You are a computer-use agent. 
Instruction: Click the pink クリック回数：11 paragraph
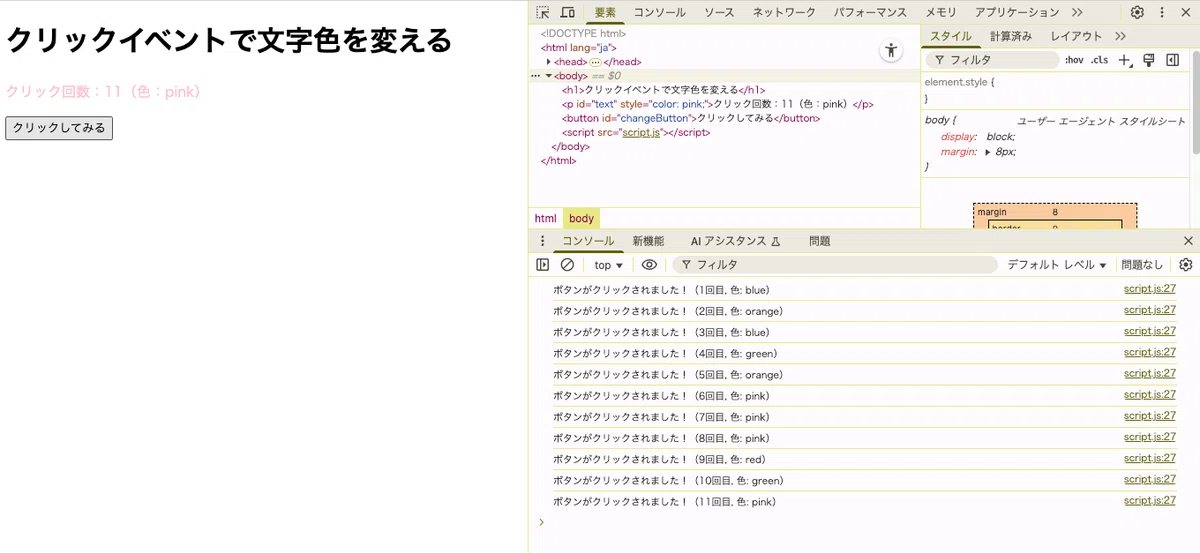pyautogui.click(x=106, y=92)
